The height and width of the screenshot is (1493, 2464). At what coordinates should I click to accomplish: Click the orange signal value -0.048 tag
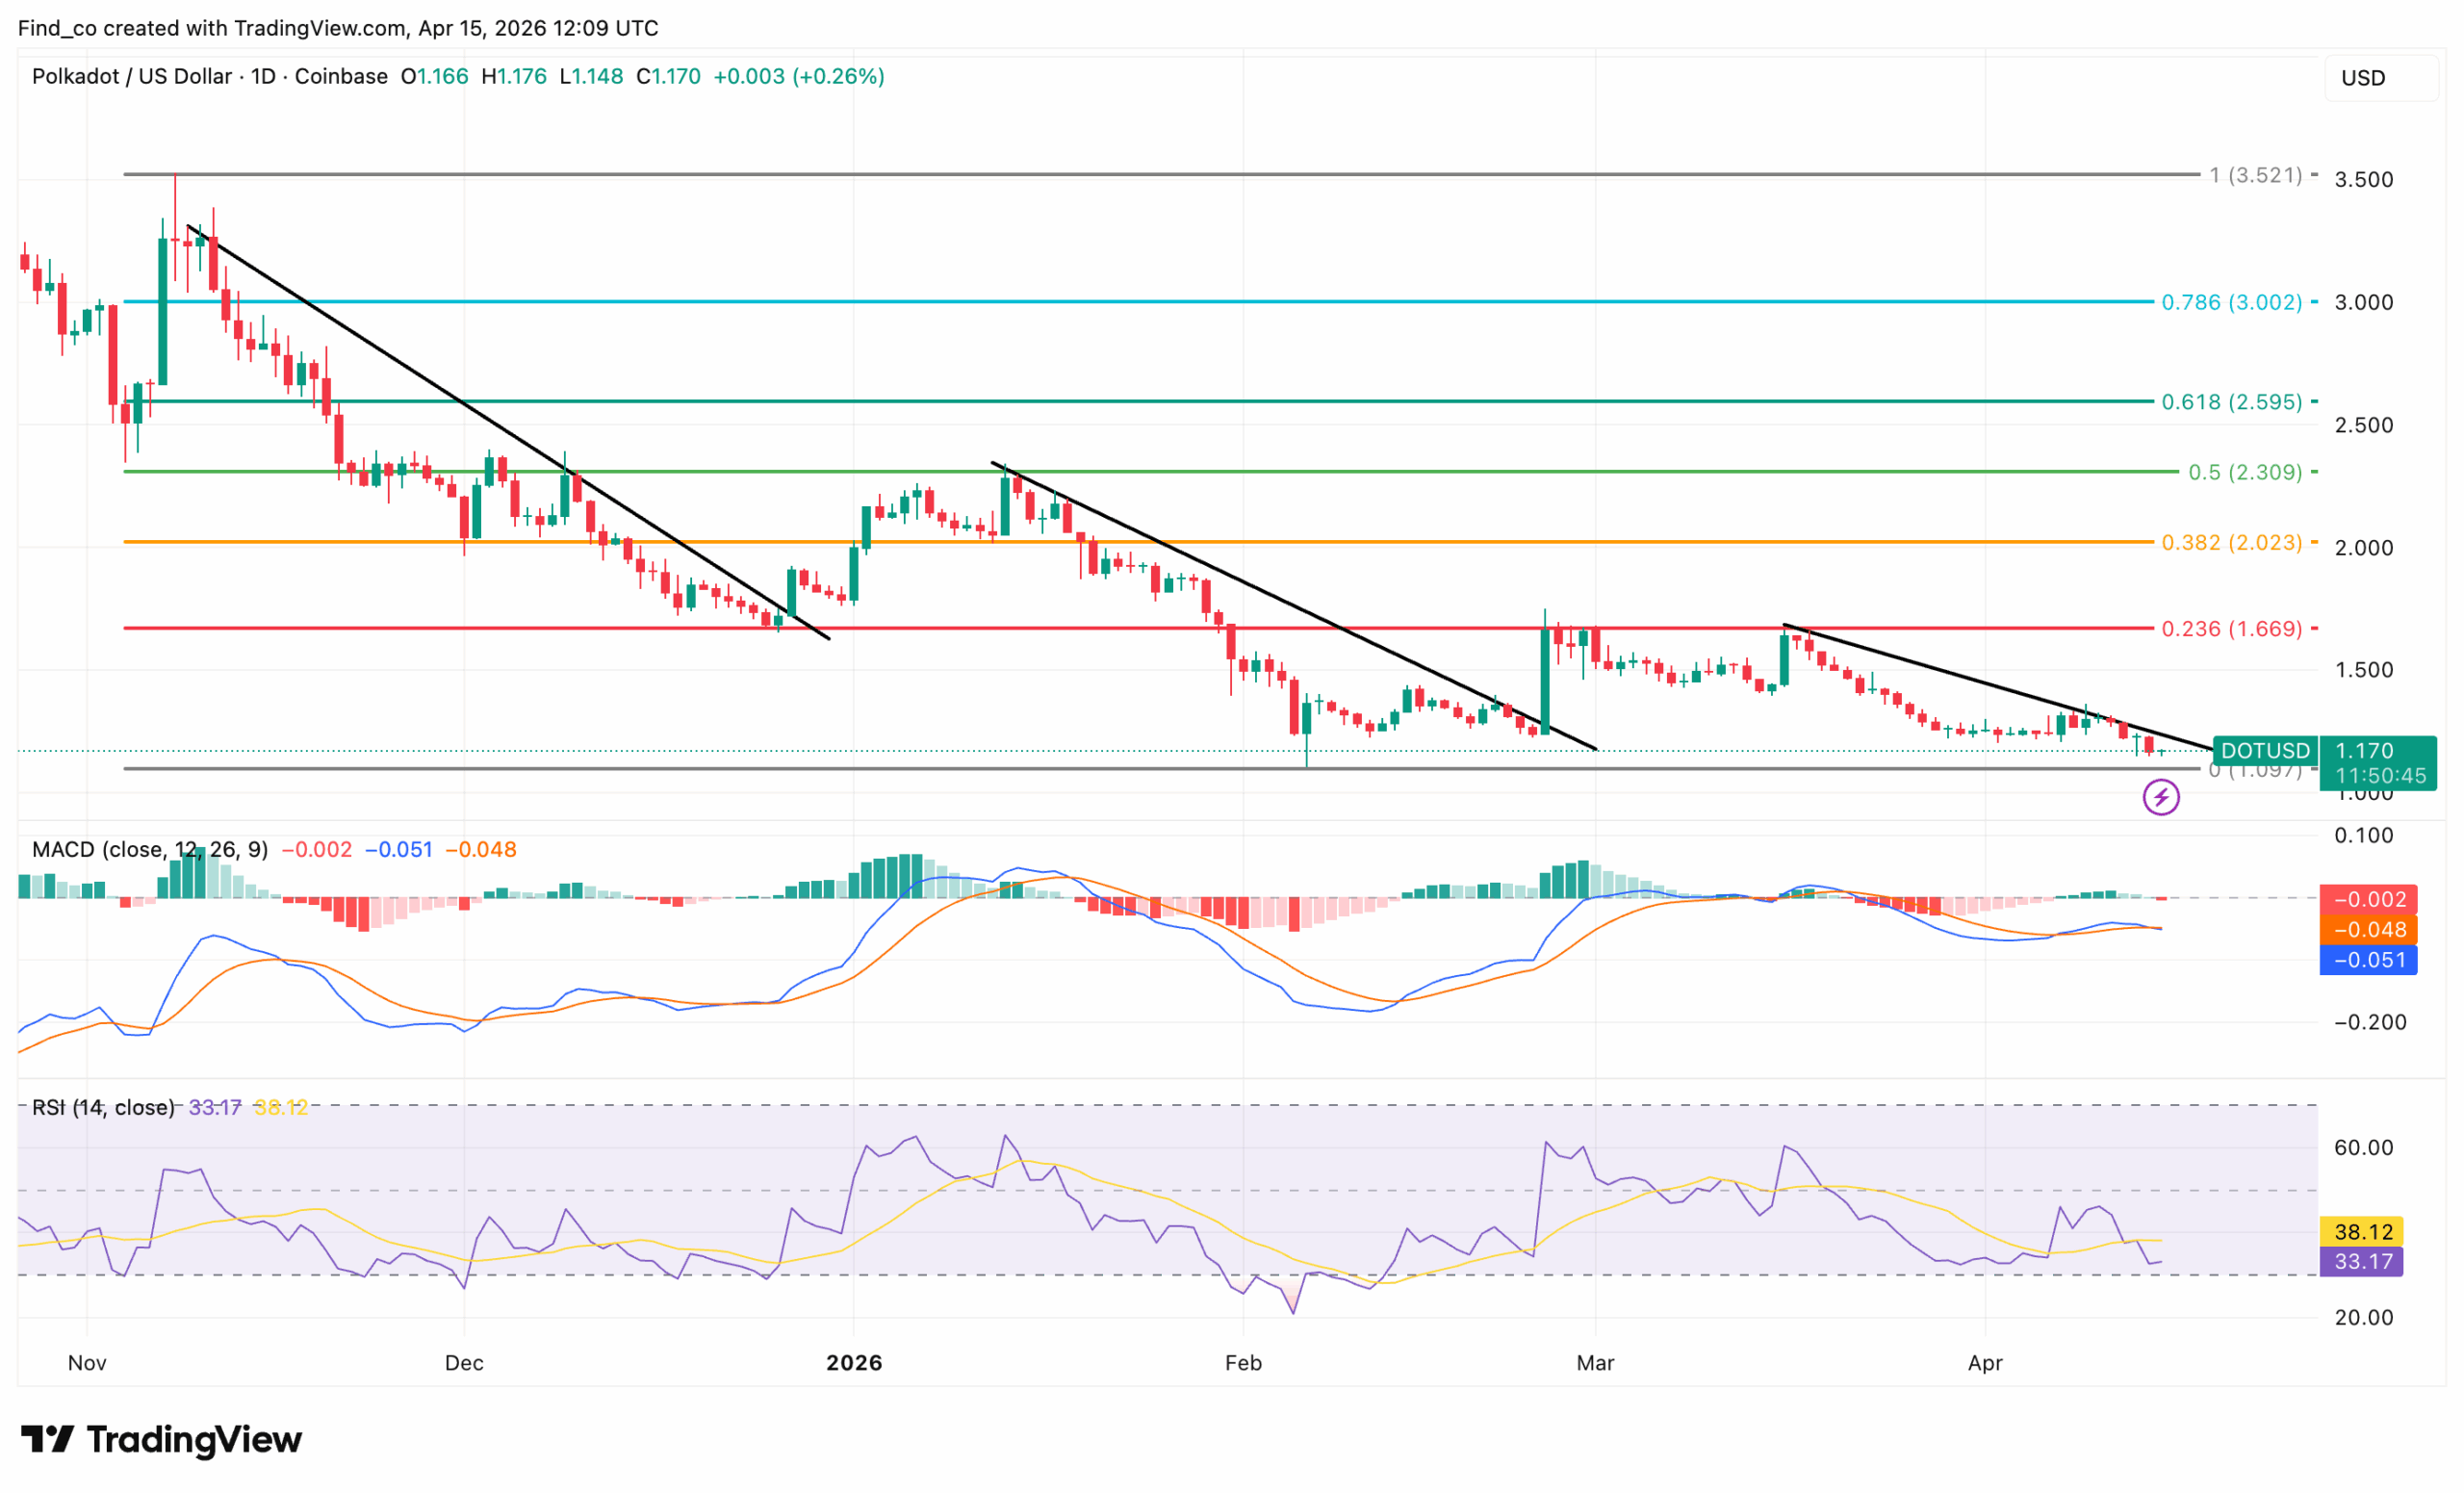2369,930
